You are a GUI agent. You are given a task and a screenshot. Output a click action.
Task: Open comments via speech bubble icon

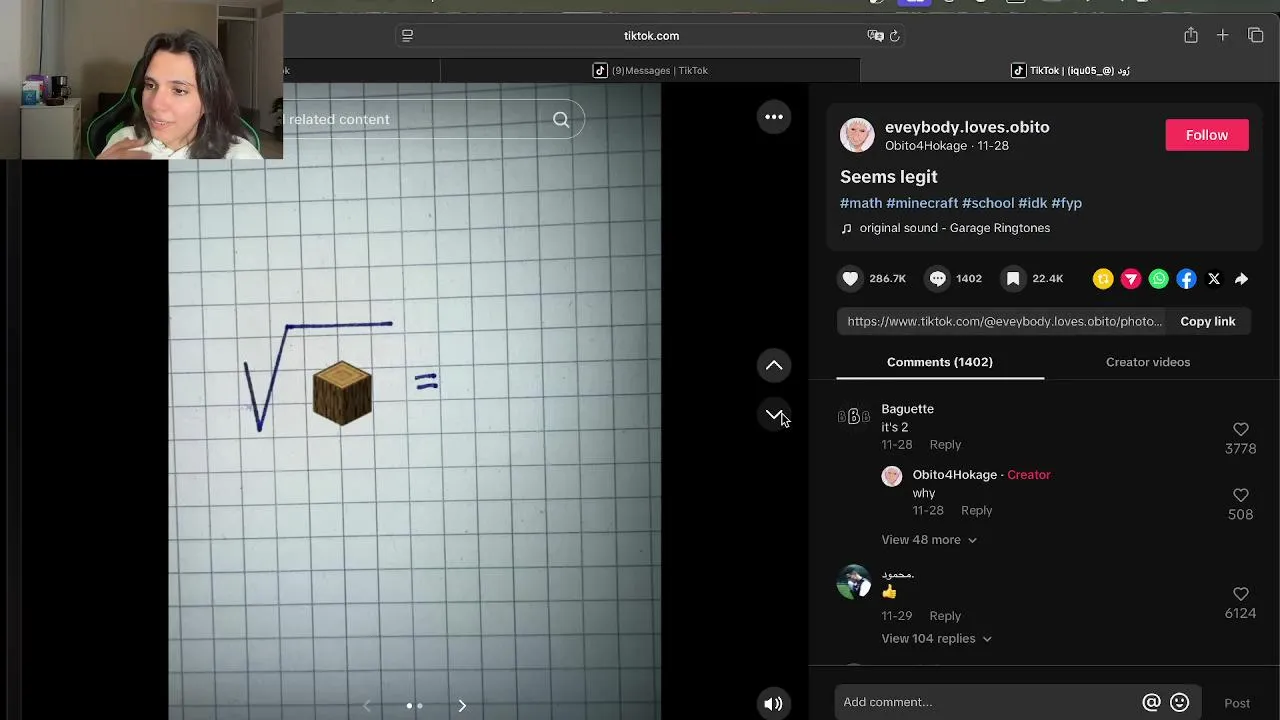[937, 279]
